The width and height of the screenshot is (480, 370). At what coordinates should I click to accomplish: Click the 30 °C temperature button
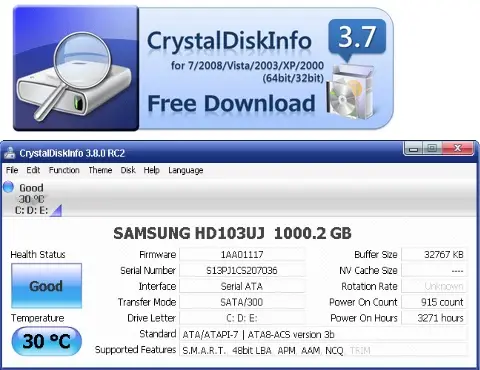(x=46, y=341)
